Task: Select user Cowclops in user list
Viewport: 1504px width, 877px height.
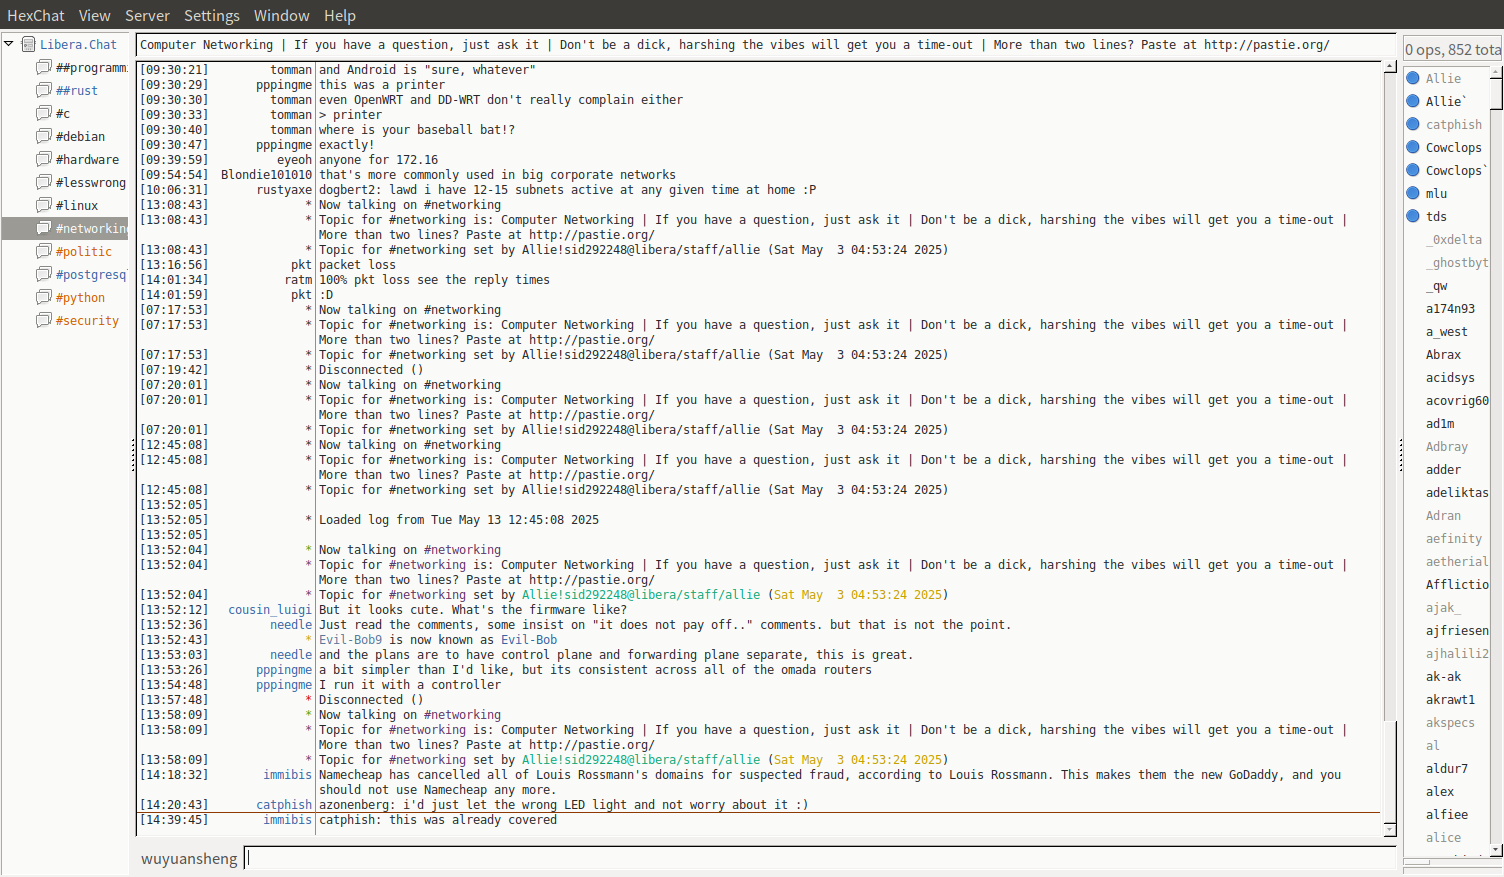Action: pyautogui.click(x=1453, y=147)
